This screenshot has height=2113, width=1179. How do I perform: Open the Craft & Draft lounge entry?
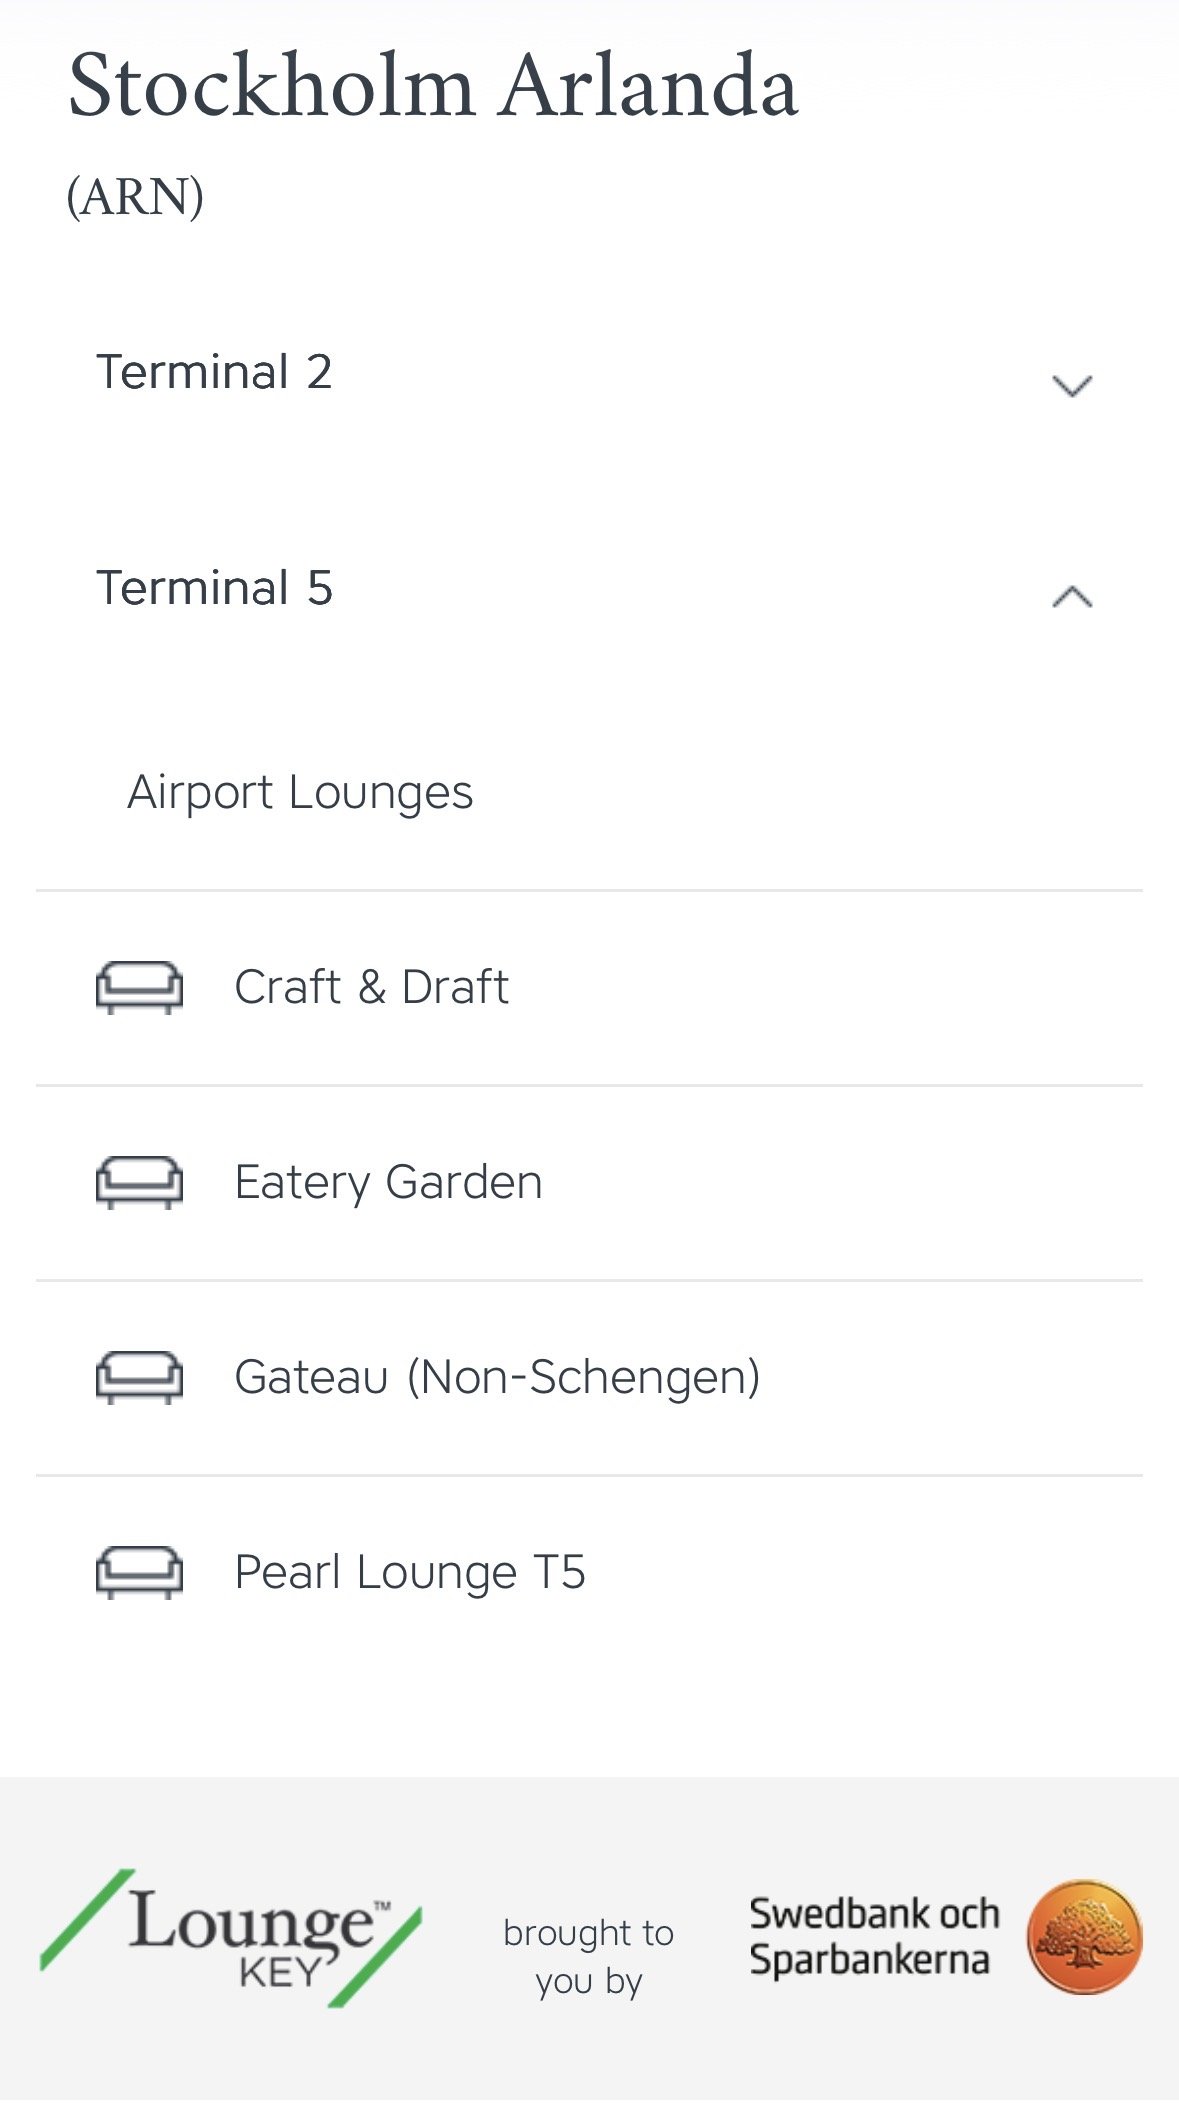coord(589,988)
